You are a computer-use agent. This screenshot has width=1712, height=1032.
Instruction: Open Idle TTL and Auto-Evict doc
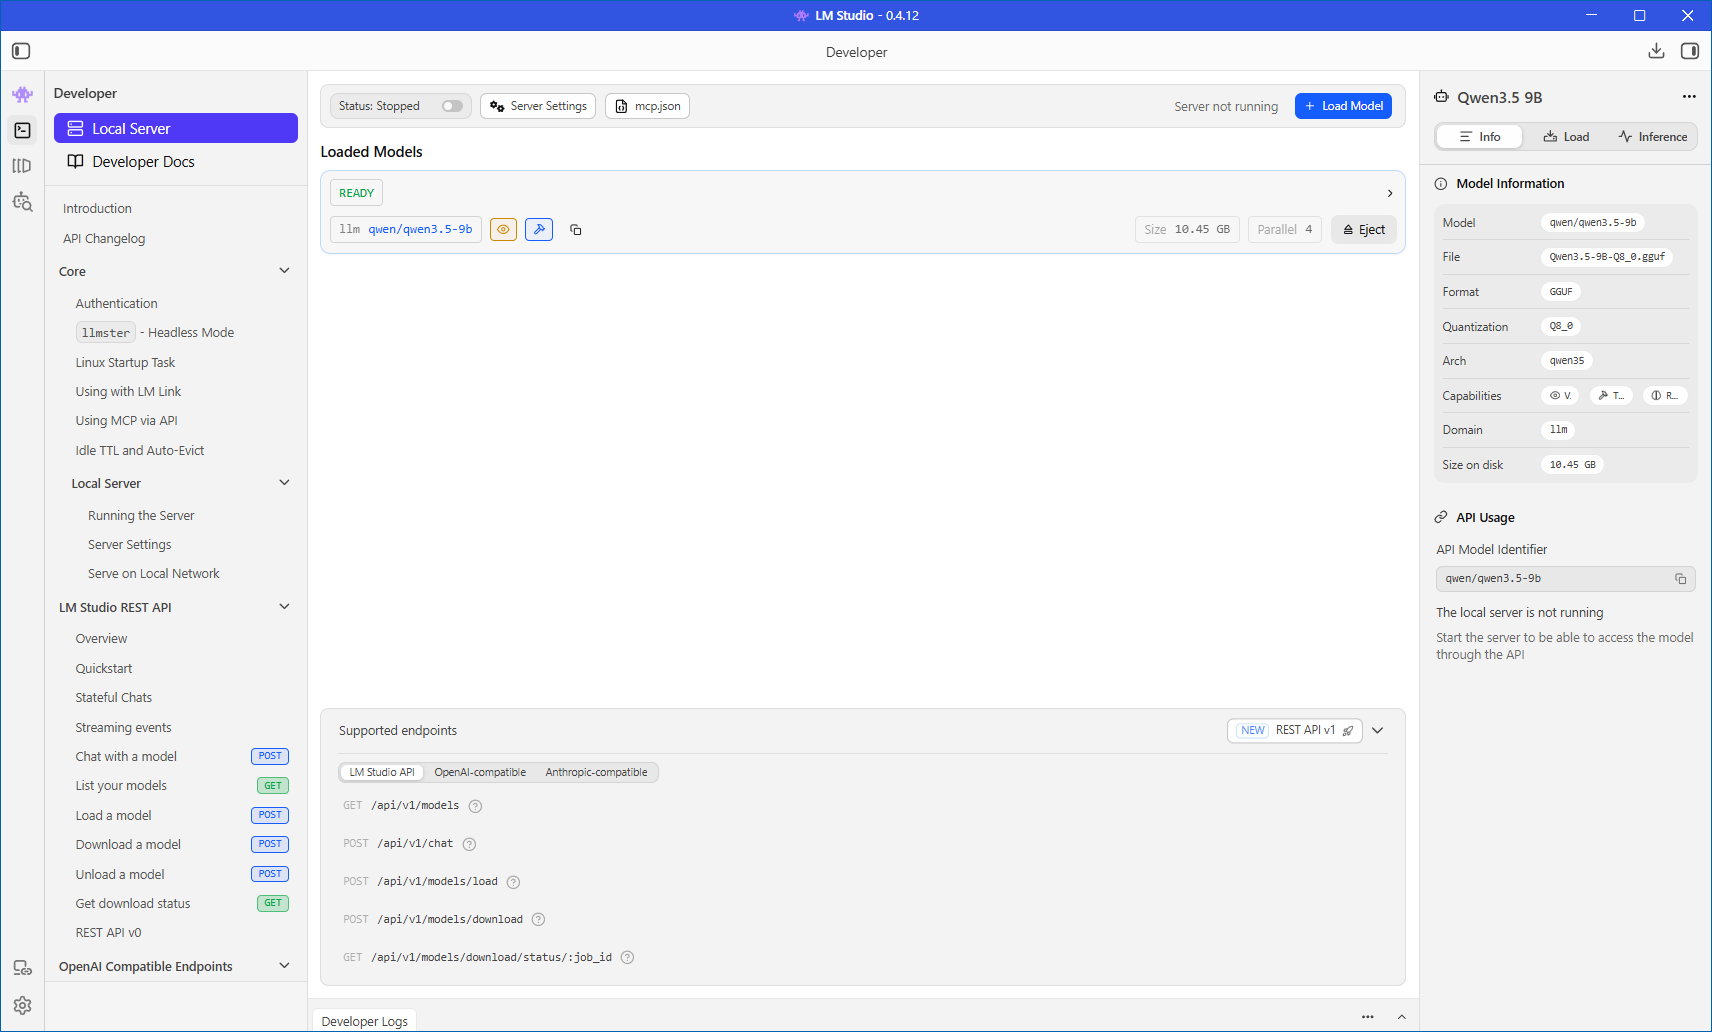[x=140, y=451]
